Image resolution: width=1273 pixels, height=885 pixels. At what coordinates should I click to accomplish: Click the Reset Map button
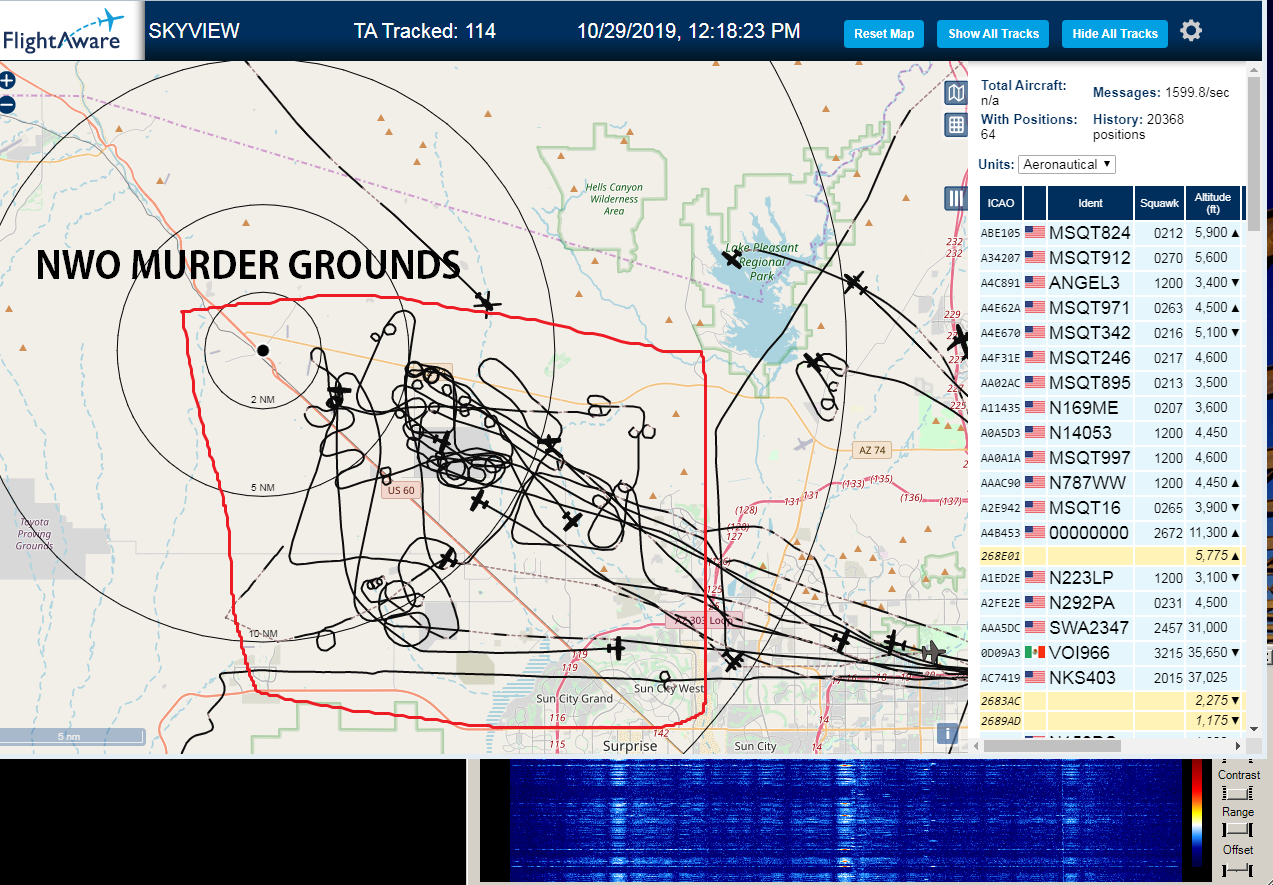pos(884,34)
